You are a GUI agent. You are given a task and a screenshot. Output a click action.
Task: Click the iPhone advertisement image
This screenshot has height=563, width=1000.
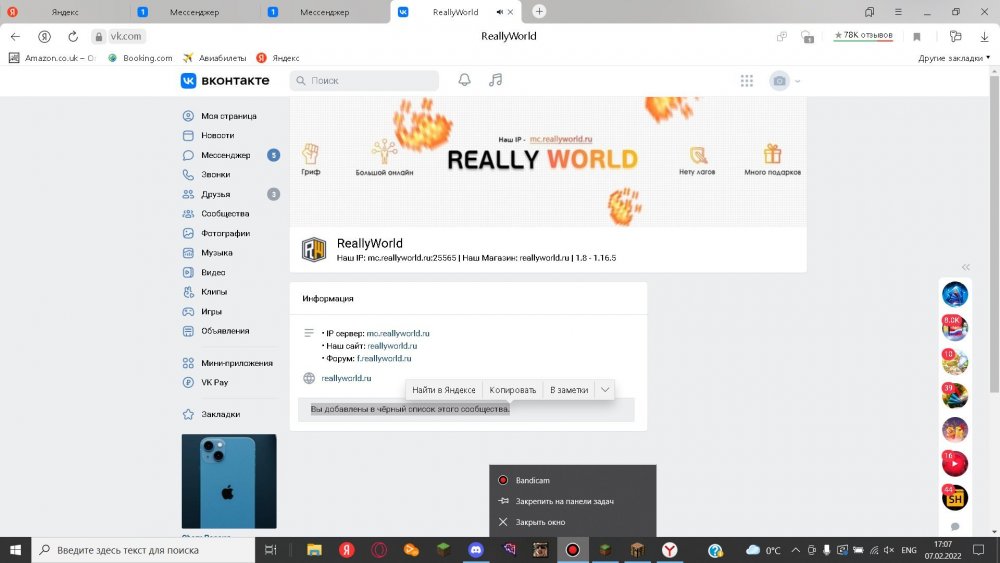click(229, 481)
